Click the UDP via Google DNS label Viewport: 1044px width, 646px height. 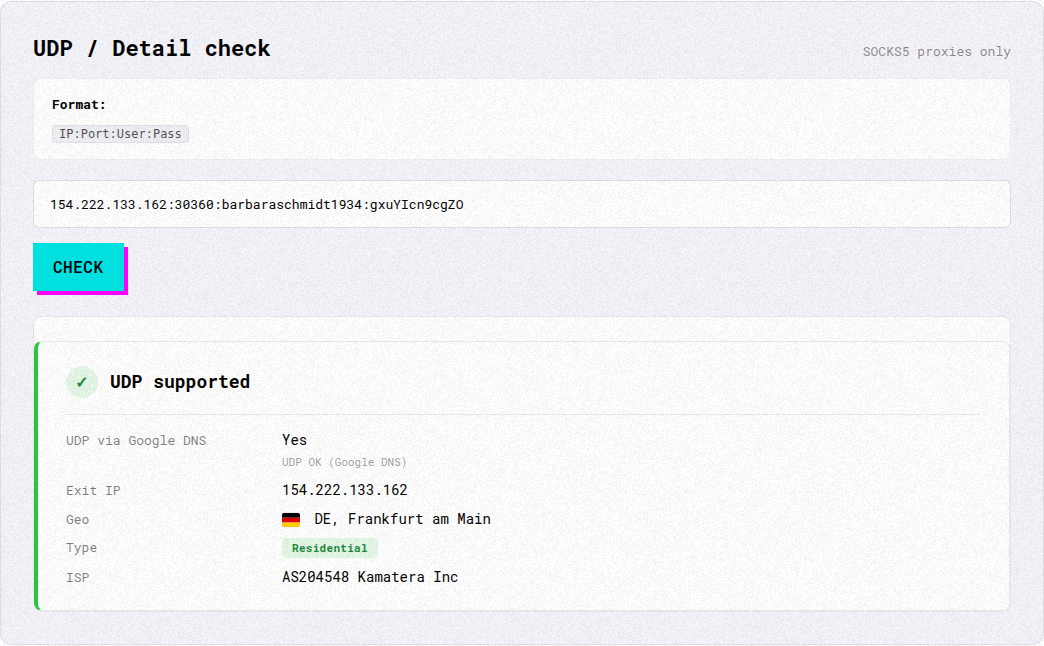coord(136,441)
